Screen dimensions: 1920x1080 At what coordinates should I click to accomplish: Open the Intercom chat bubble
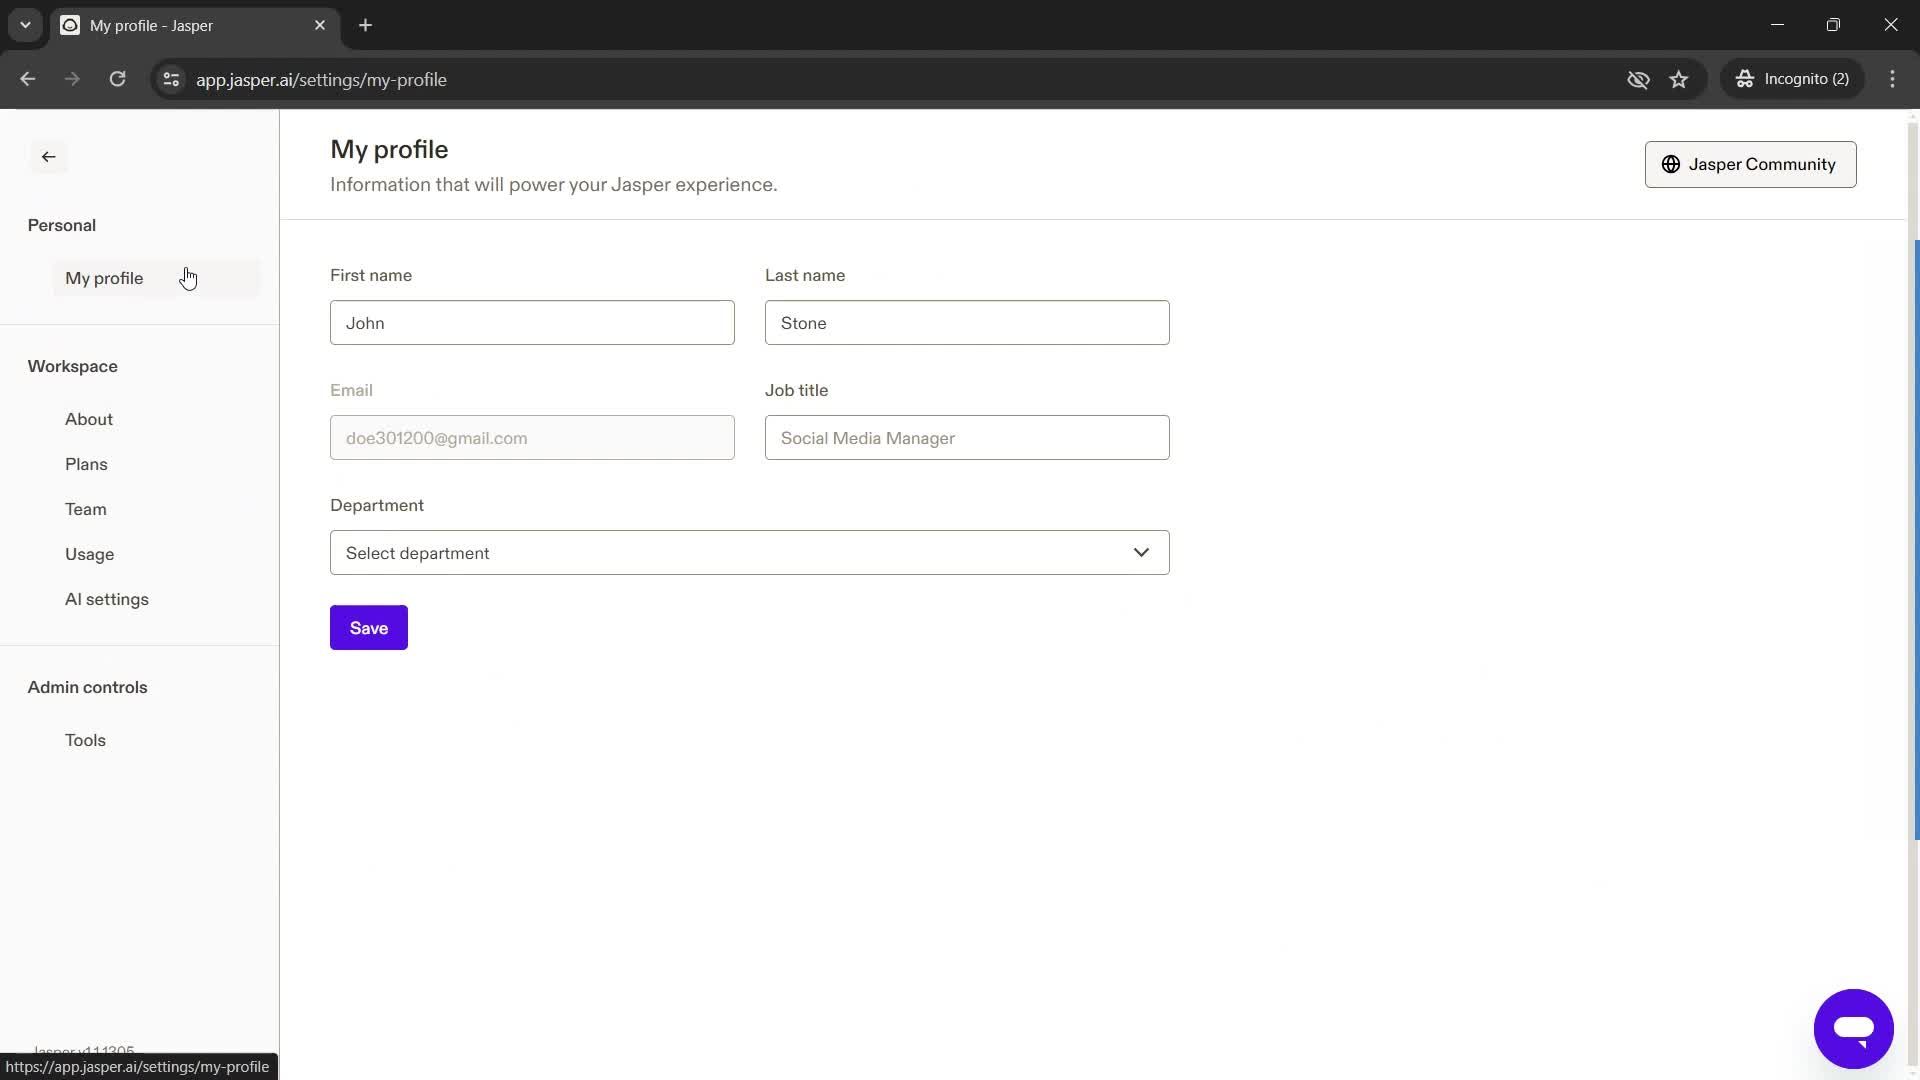[x=1853, y=1028]
